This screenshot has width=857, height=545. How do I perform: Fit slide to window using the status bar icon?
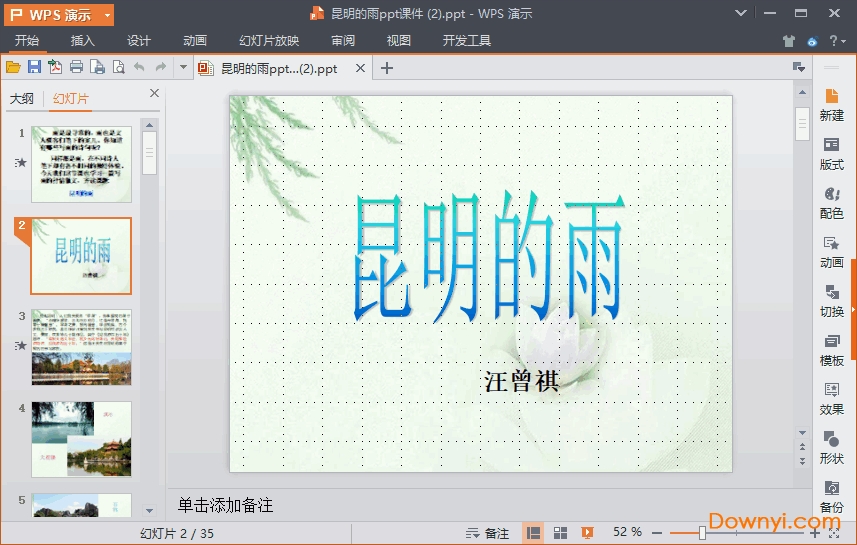[x=834, y=533]
